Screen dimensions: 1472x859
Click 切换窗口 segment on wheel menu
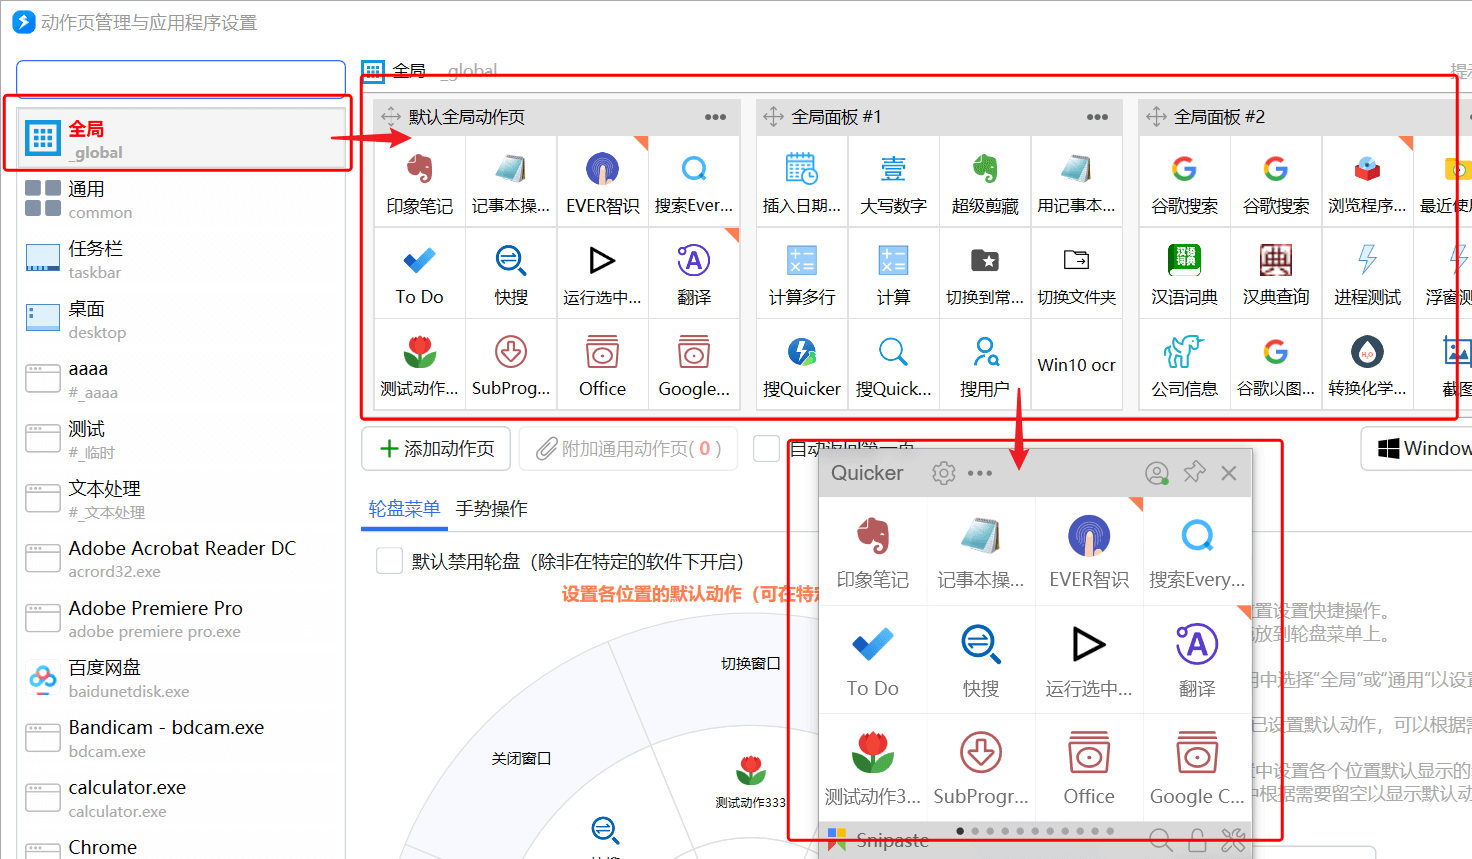750,663
